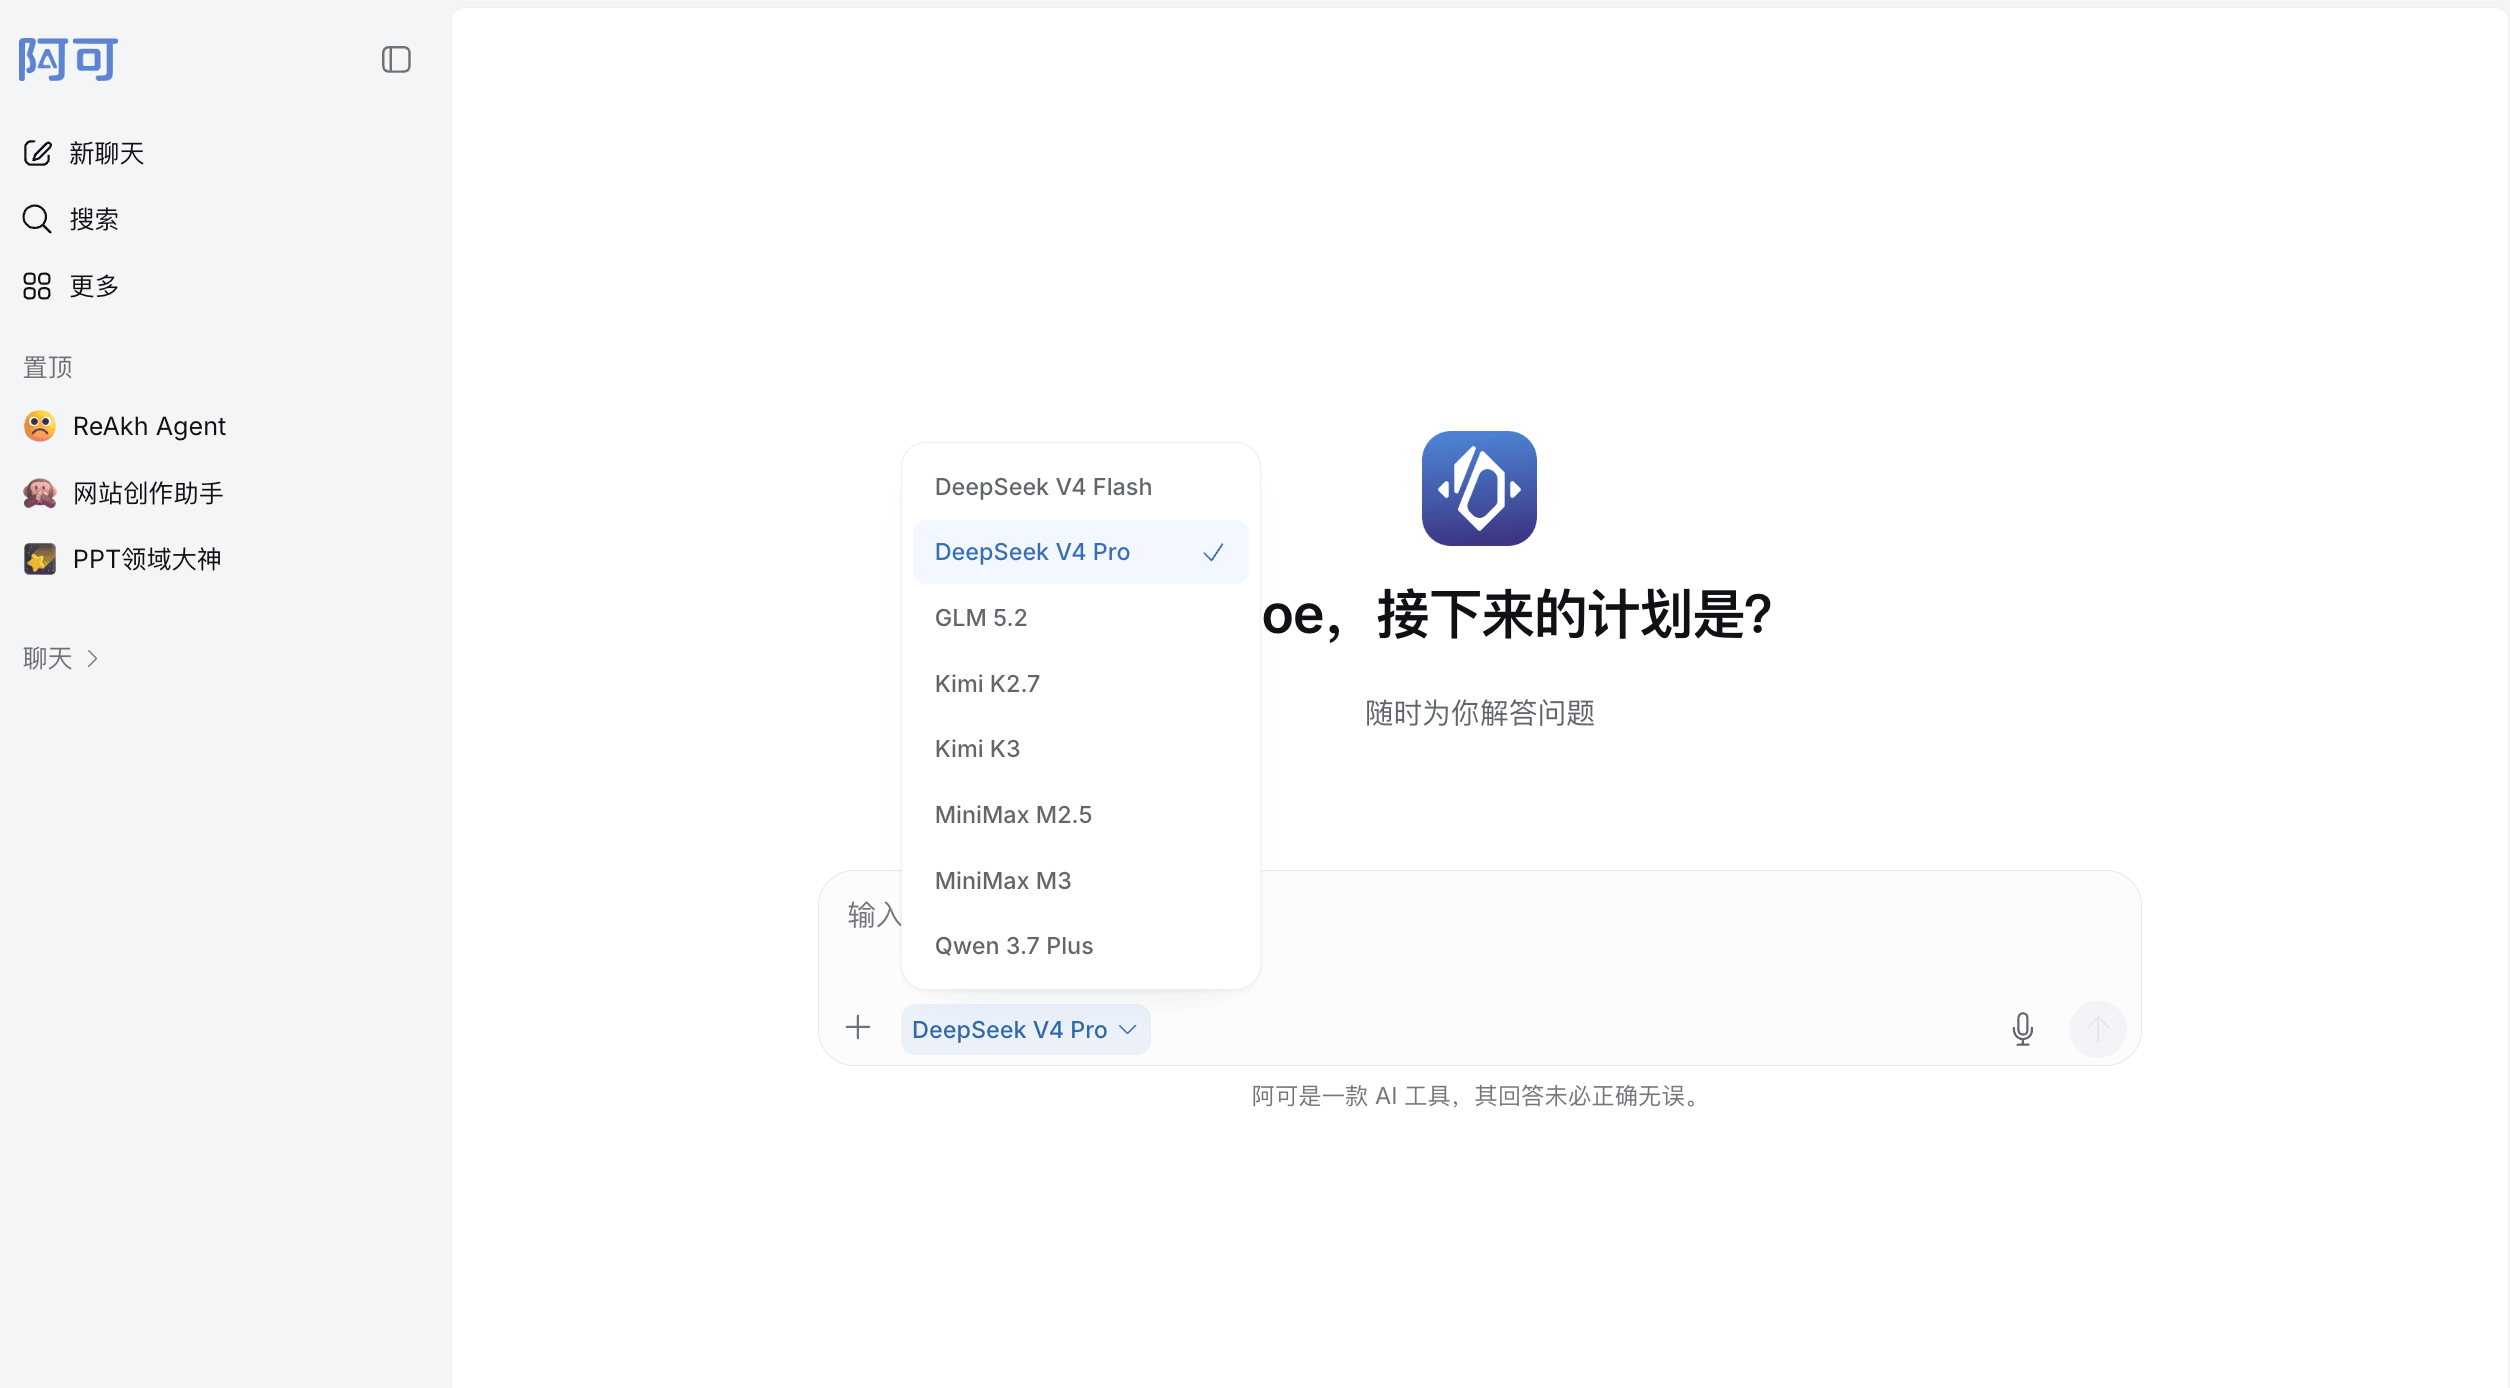Click the 置顶 section label
This screenshot has height=1388, width=2510.
[x=48, y=367]
